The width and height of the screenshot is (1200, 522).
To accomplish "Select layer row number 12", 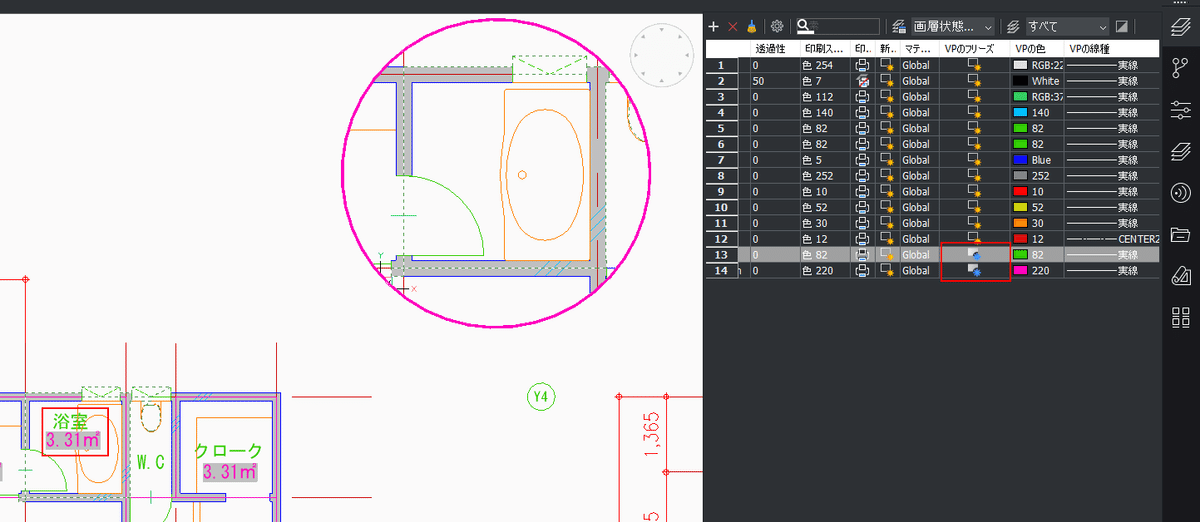I will click(720, 239).
